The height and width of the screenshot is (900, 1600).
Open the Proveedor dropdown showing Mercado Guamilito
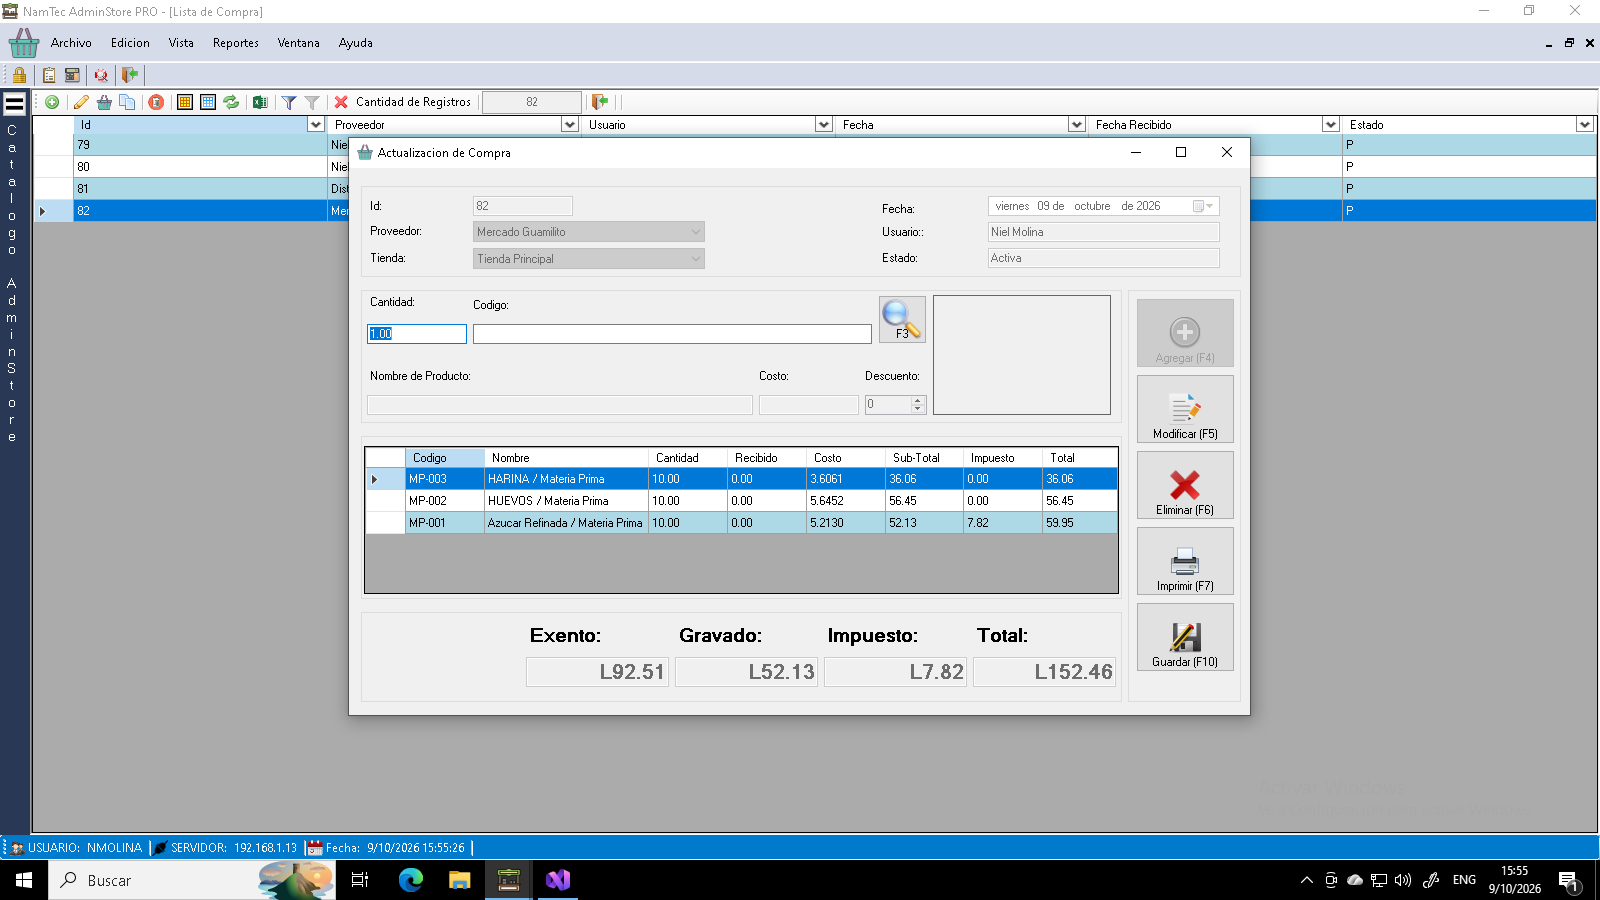[589, 232]
